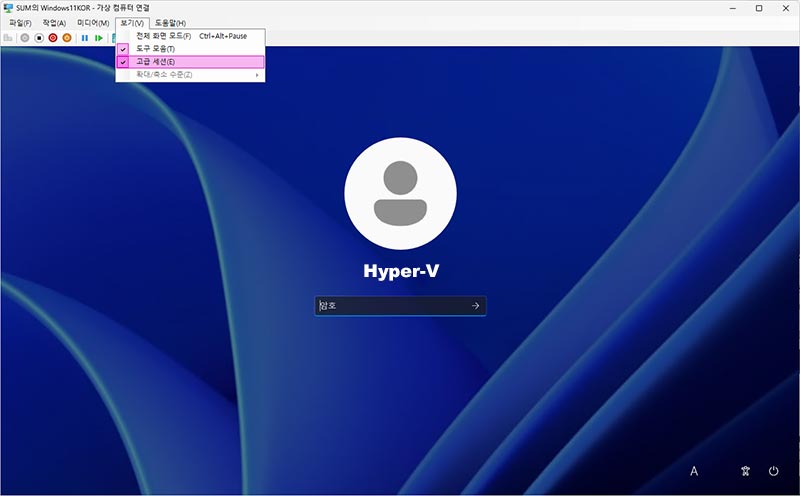Image resolution: width=800 pixels, height=496 pixels.
Task: Click the Hyper-V username text
Action: [x=401, y=271]
